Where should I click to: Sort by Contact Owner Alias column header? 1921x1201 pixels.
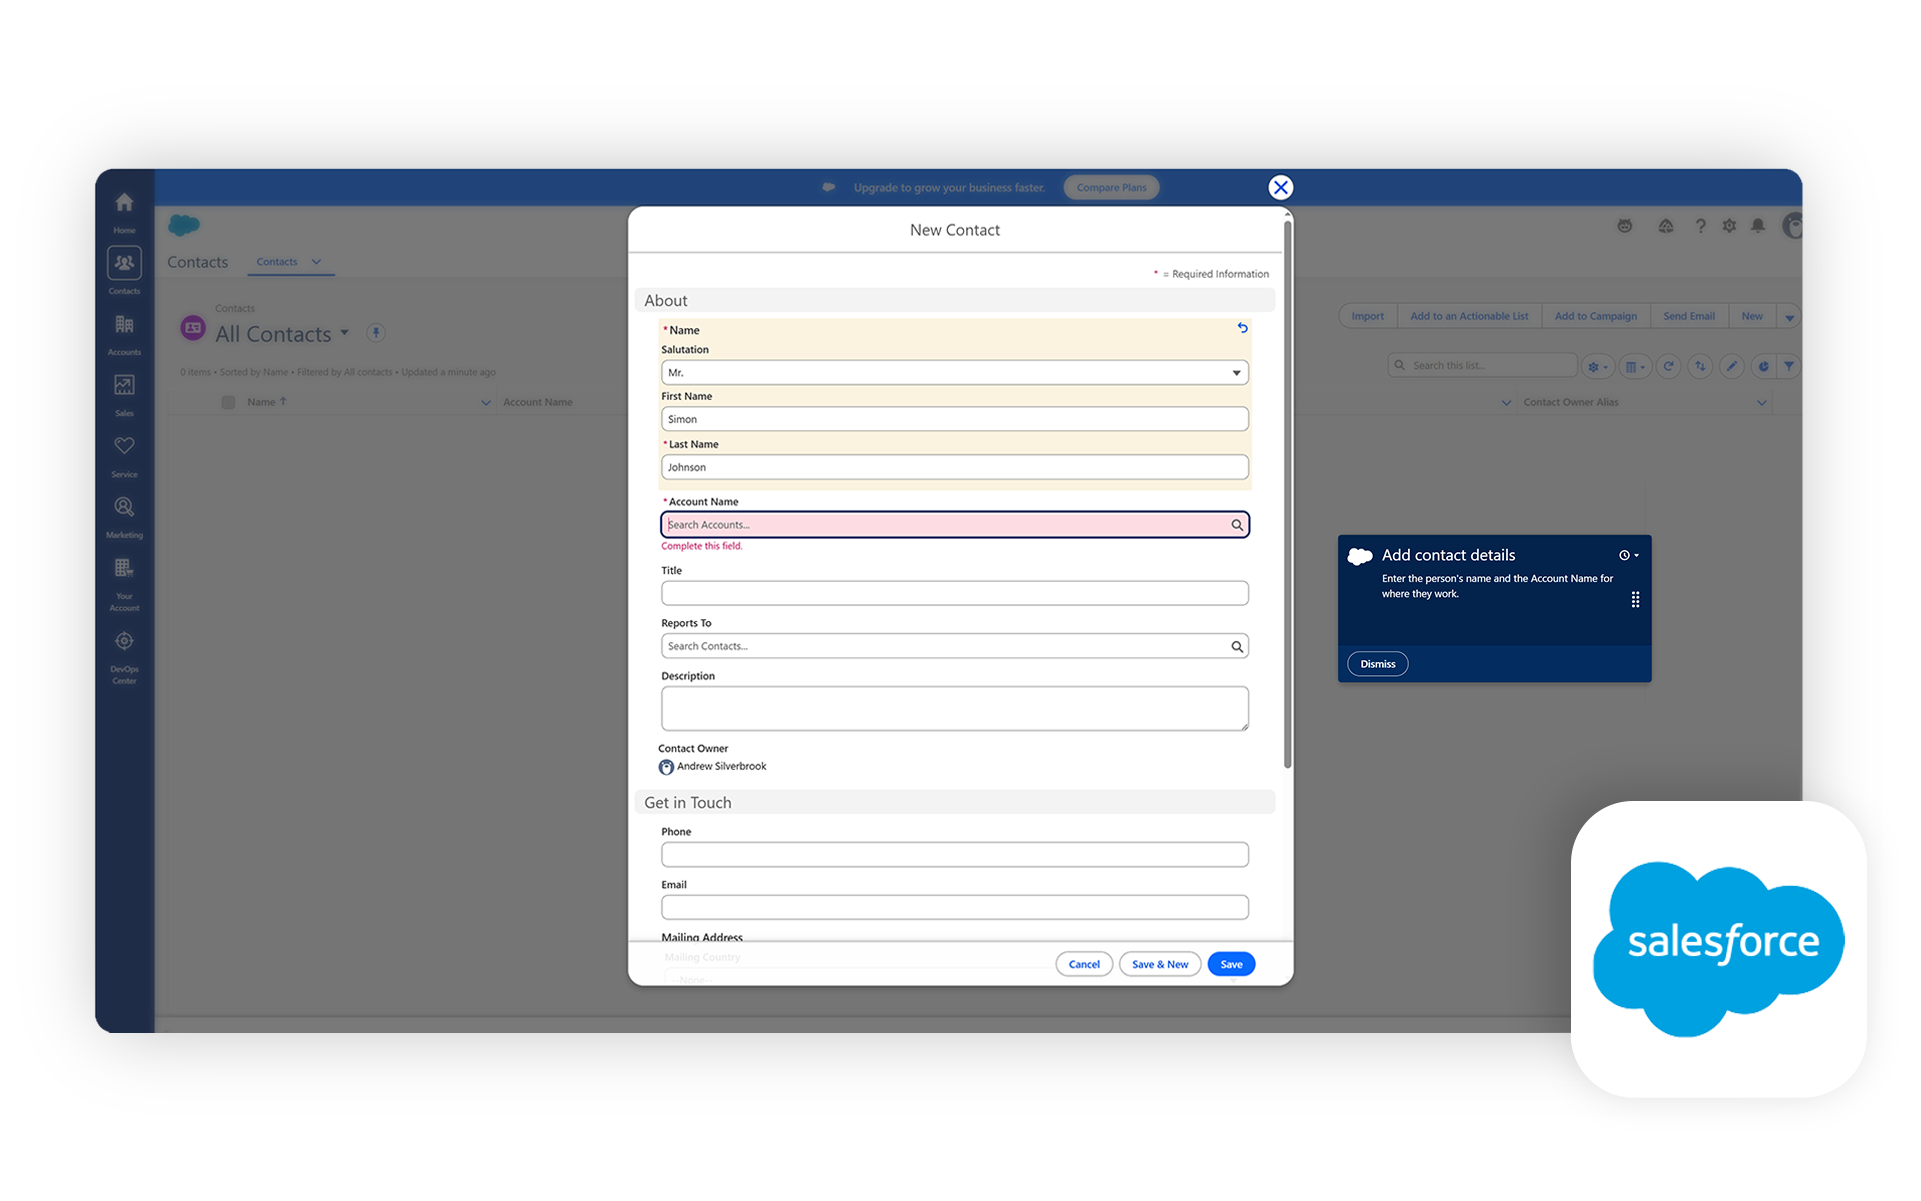pyautogui.click(x=1571, y=402)
